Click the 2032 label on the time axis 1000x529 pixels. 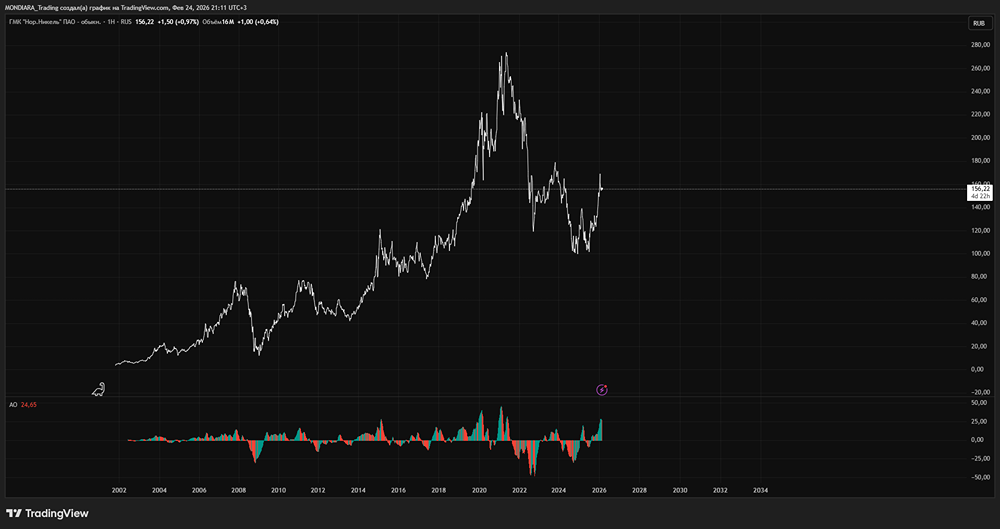pos(720,491)
